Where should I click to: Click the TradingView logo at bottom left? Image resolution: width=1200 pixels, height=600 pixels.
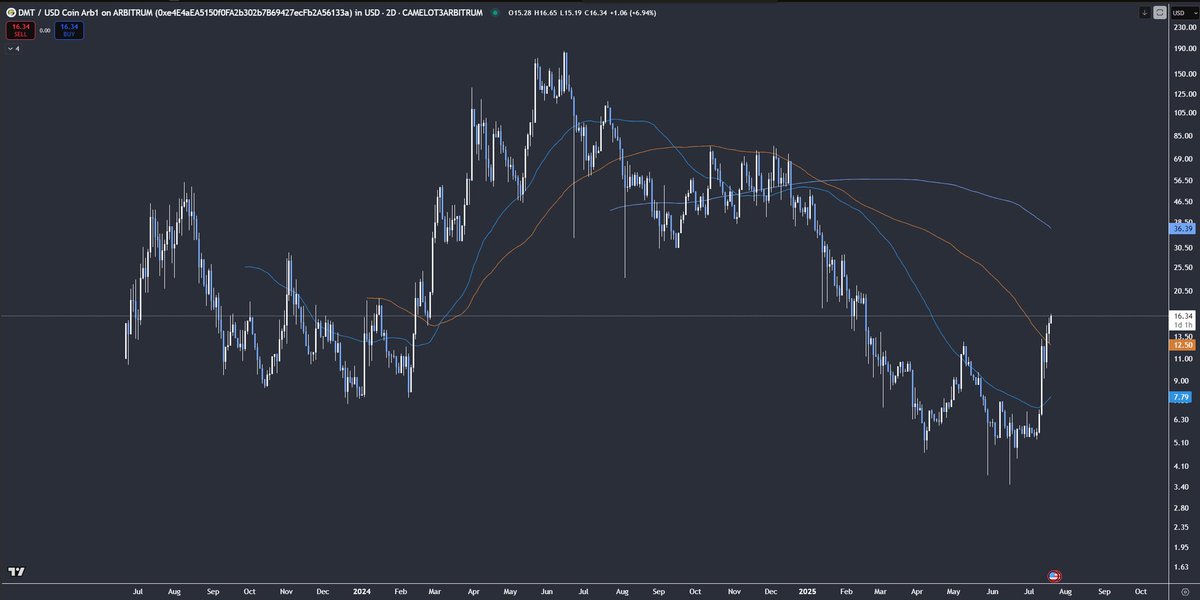pos(16,571)
